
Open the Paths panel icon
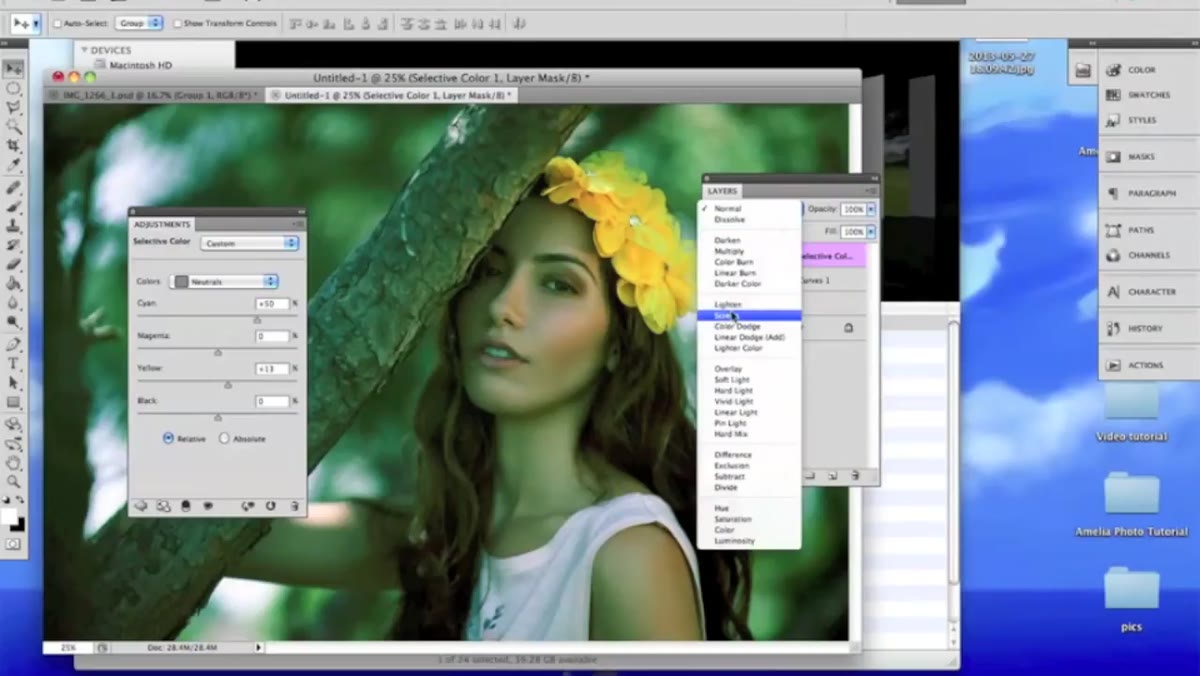(x=1114, y=230)
